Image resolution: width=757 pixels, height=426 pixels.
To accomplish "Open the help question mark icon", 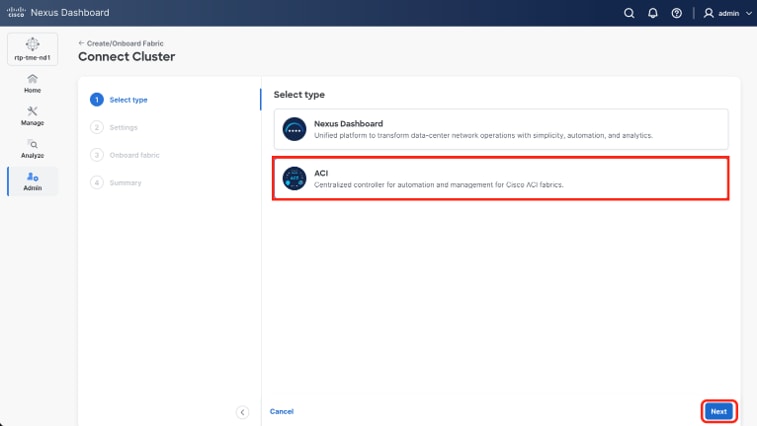I will coord(676,13).
